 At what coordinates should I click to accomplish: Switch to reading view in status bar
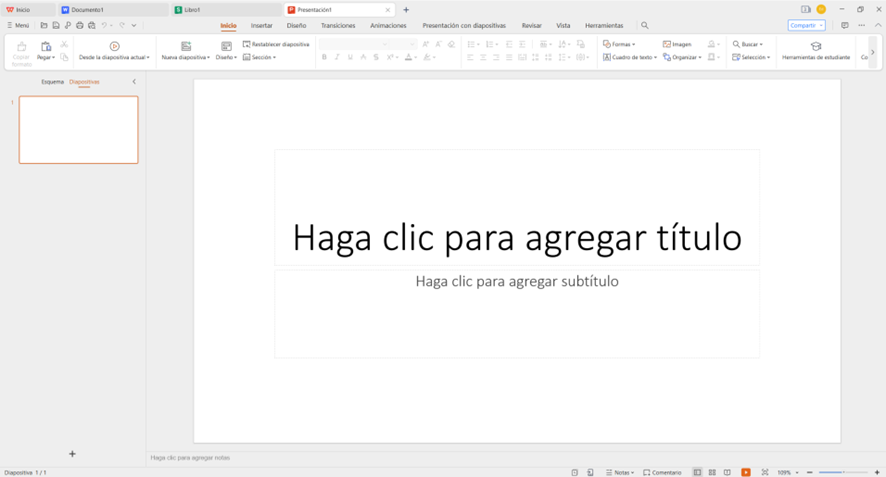pos(727,472)
